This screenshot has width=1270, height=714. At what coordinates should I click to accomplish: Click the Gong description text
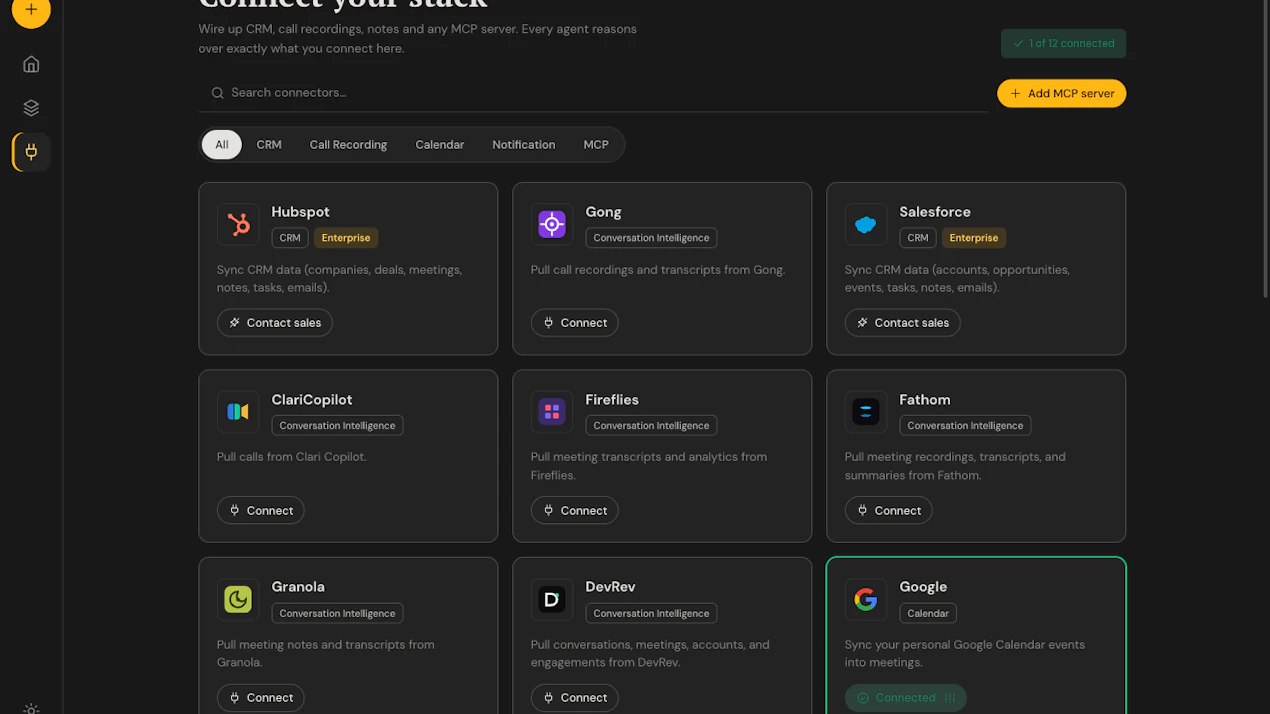coord(658,270)
